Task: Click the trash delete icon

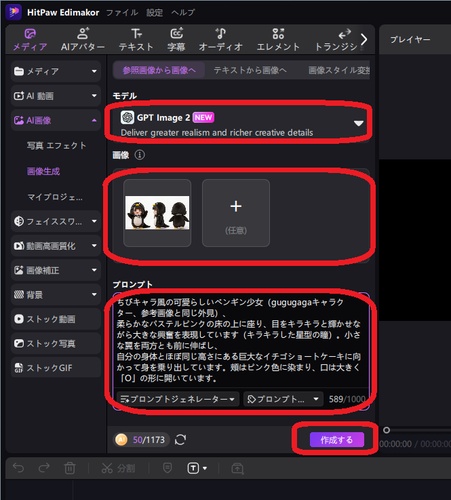Action: pyautogui.click(x=70, y=468)
